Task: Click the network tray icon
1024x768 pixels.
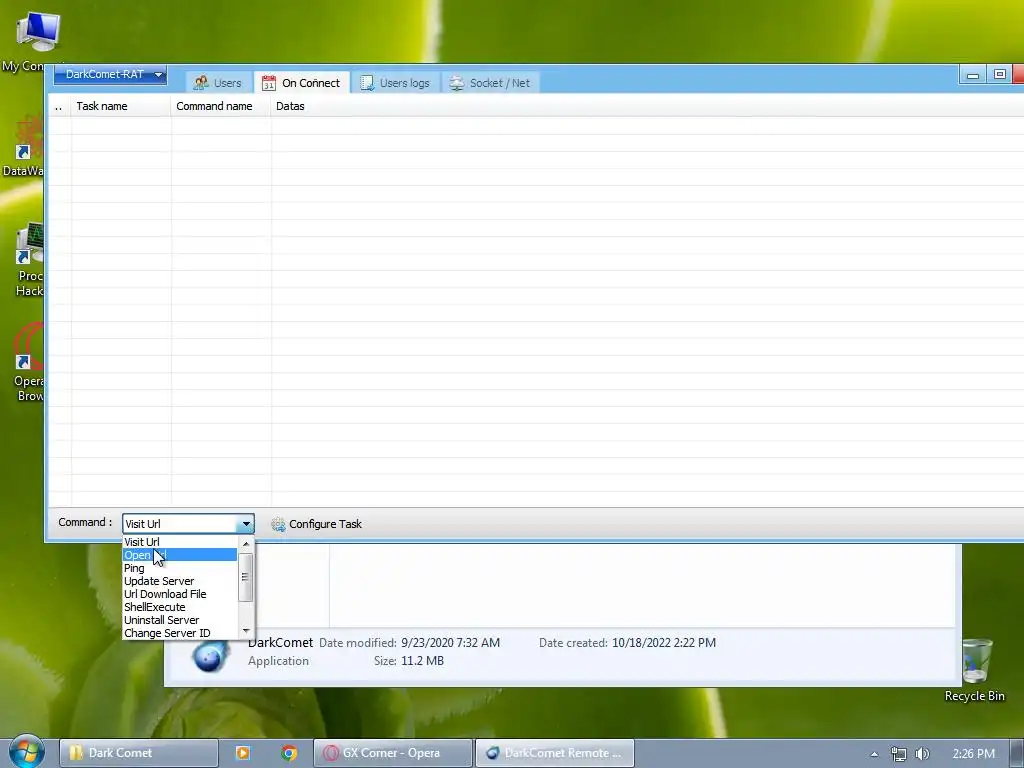Action: pyautogui.click(x=899, y=754)
